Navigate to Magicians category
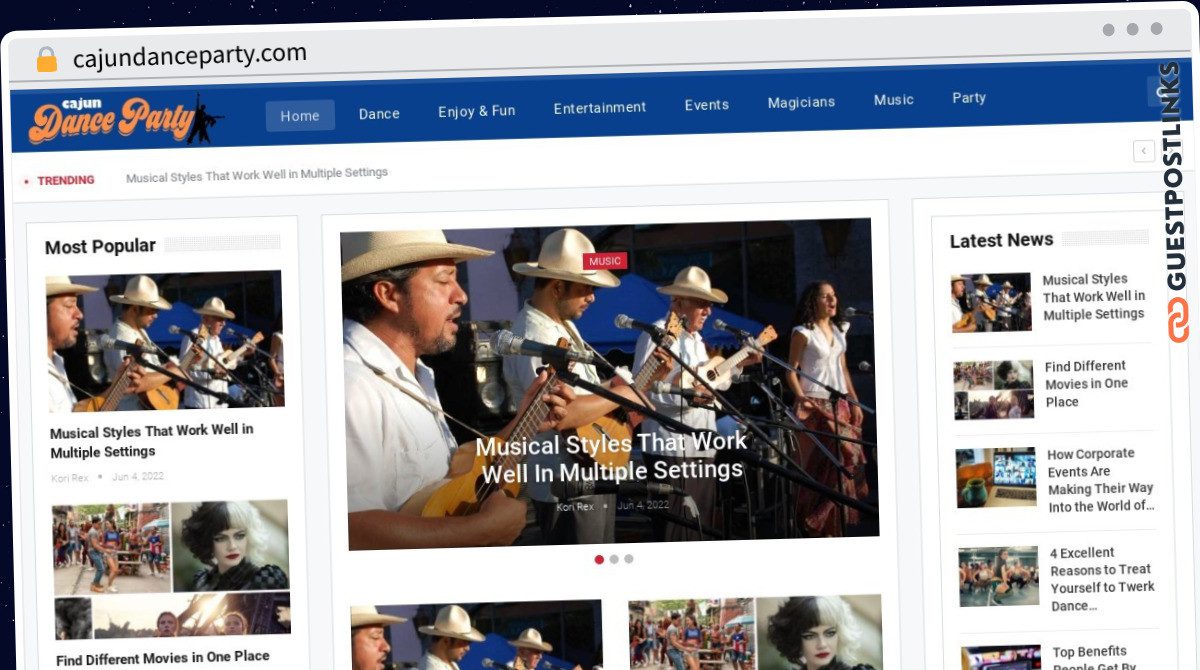Image resolution: width=1200 pixels, height=670 pixels. (x=801, y=102)
